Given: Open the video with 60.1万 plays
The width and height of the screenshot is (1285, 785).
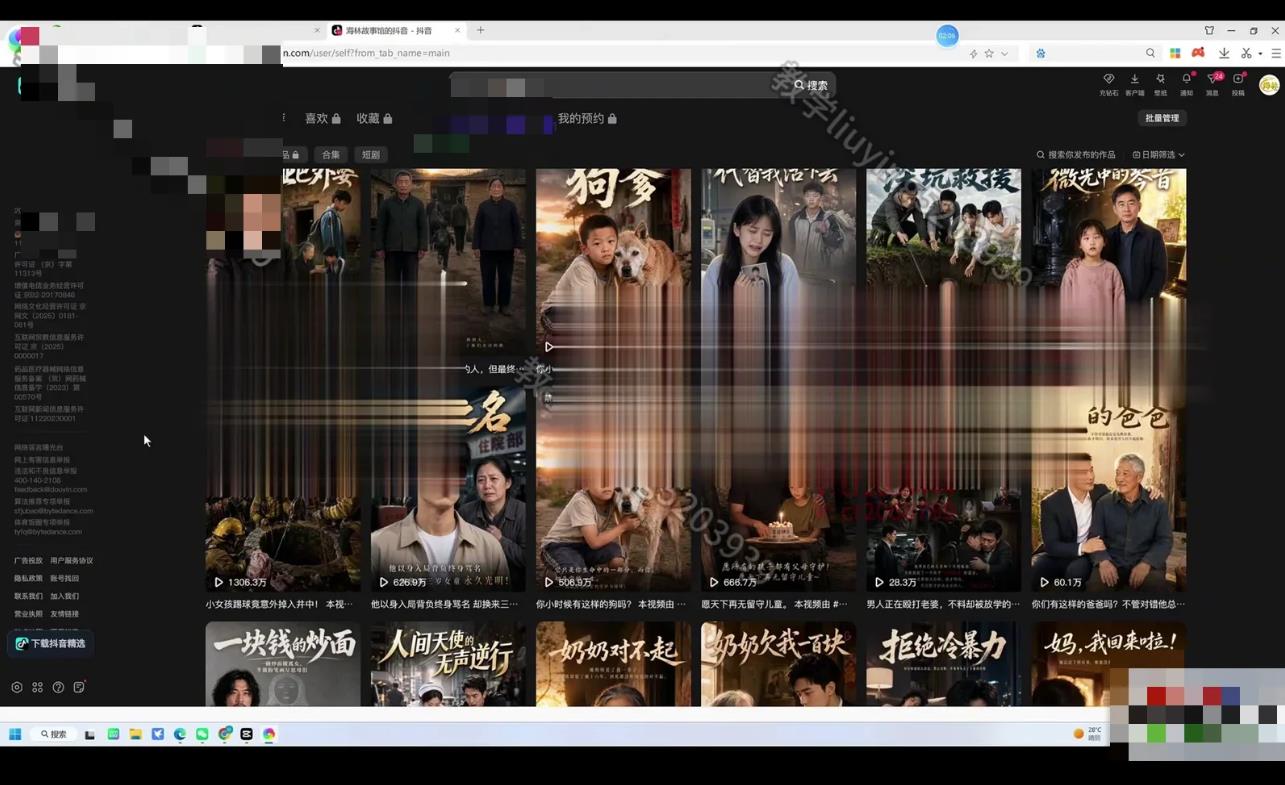Looking at the screenshot, I should 1109,490.
